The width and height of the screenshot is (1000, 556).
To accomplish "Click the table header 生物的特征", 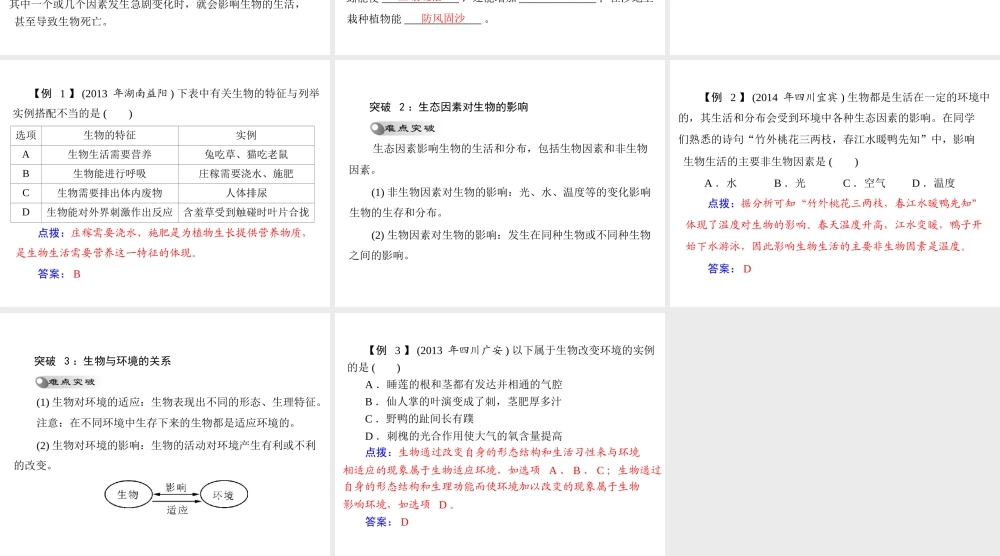I will click(110, 135).
